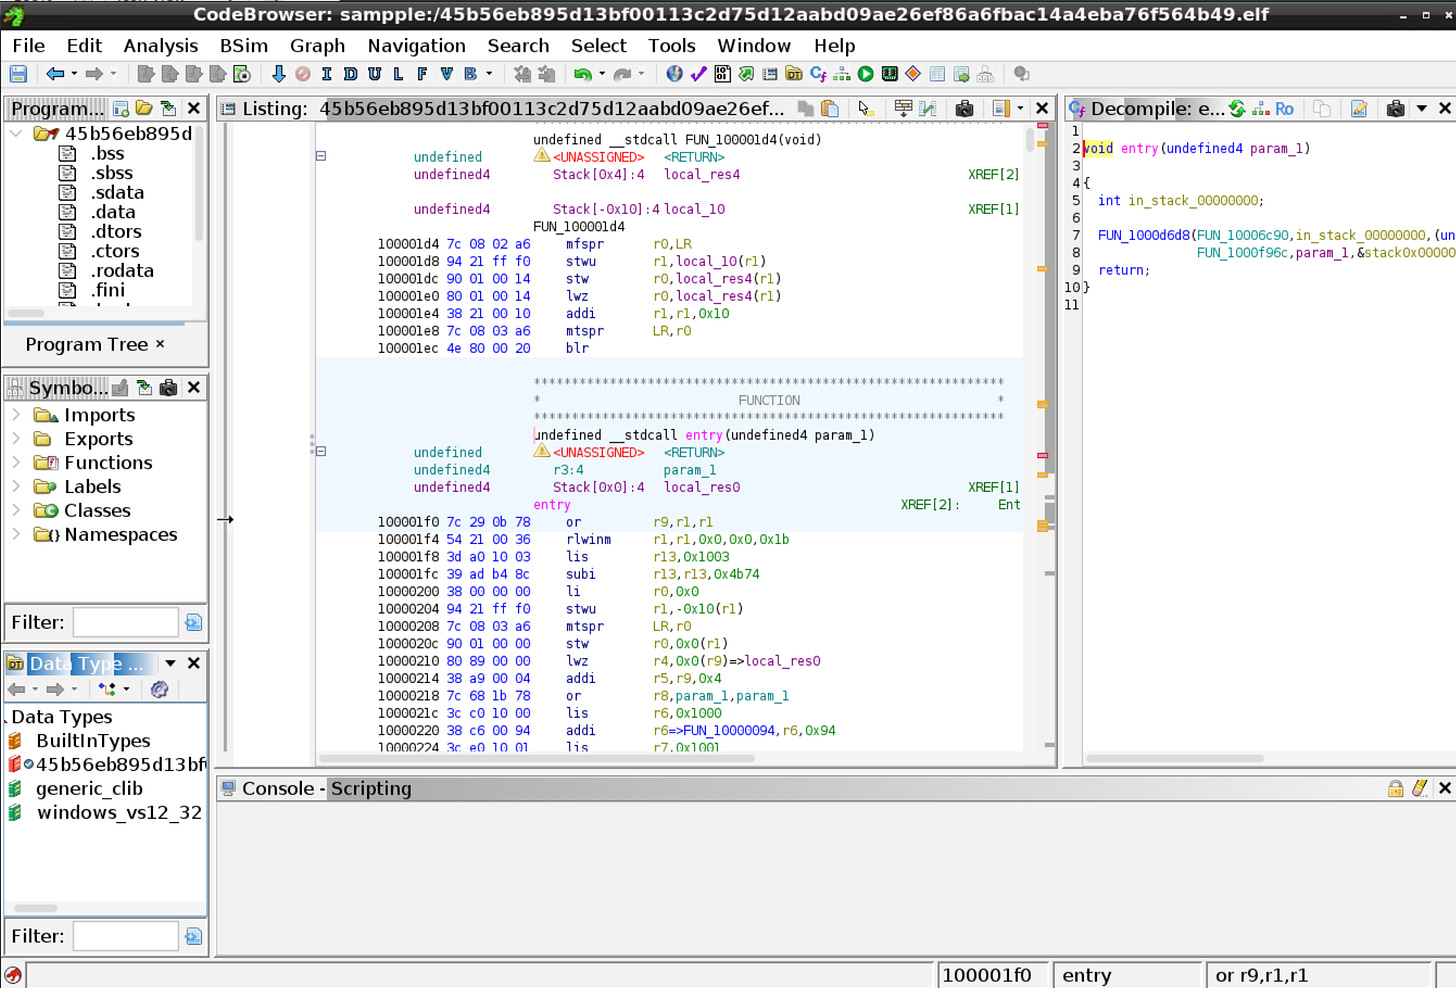Export decompiled function with the pencil icon
1456x988 pixels.
pos(1359,108)
